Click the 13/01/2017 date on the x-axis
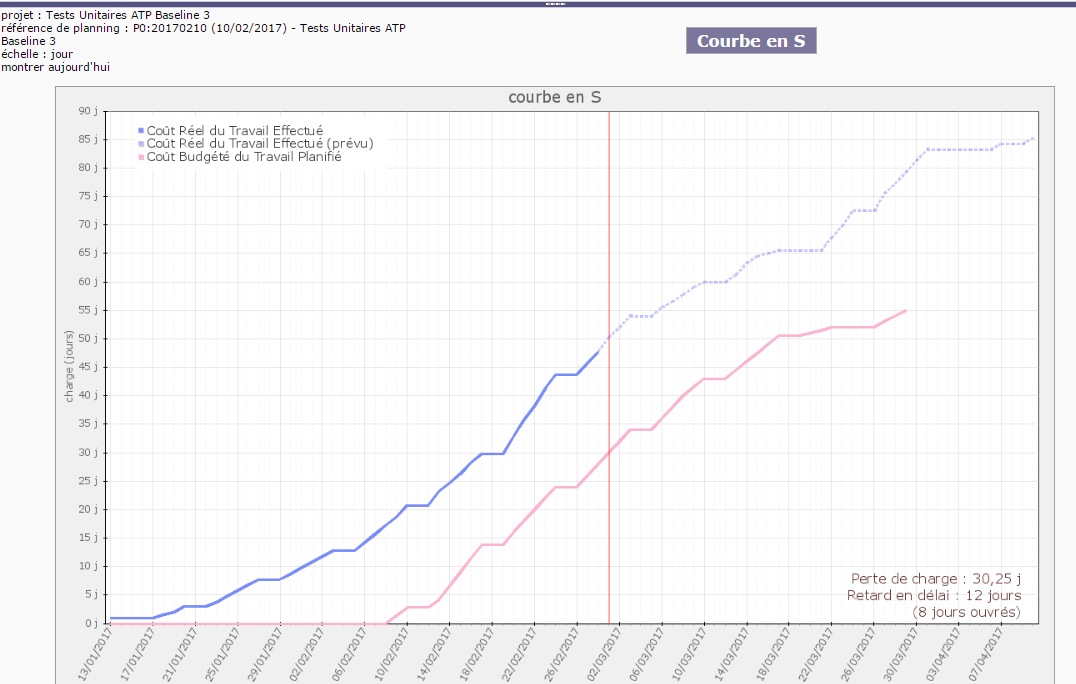The height and width of the screenshot is (684, 1076). [x=99, y=654]
